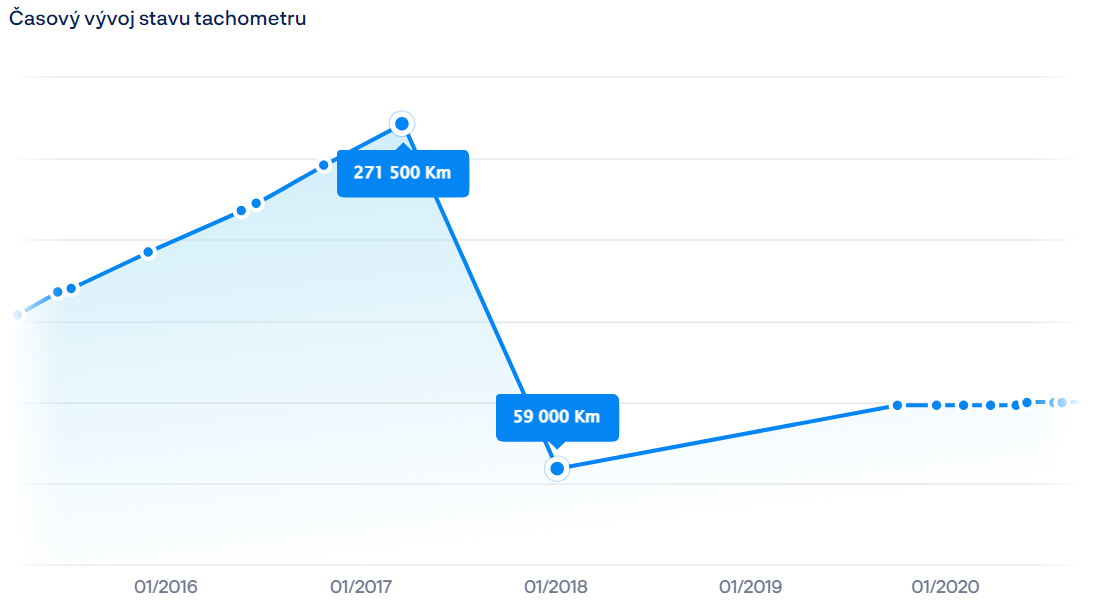This screenshot has width=1093, height=605.
Task: Click the peak data point above 271 500 Km
Action: (402, 124)
